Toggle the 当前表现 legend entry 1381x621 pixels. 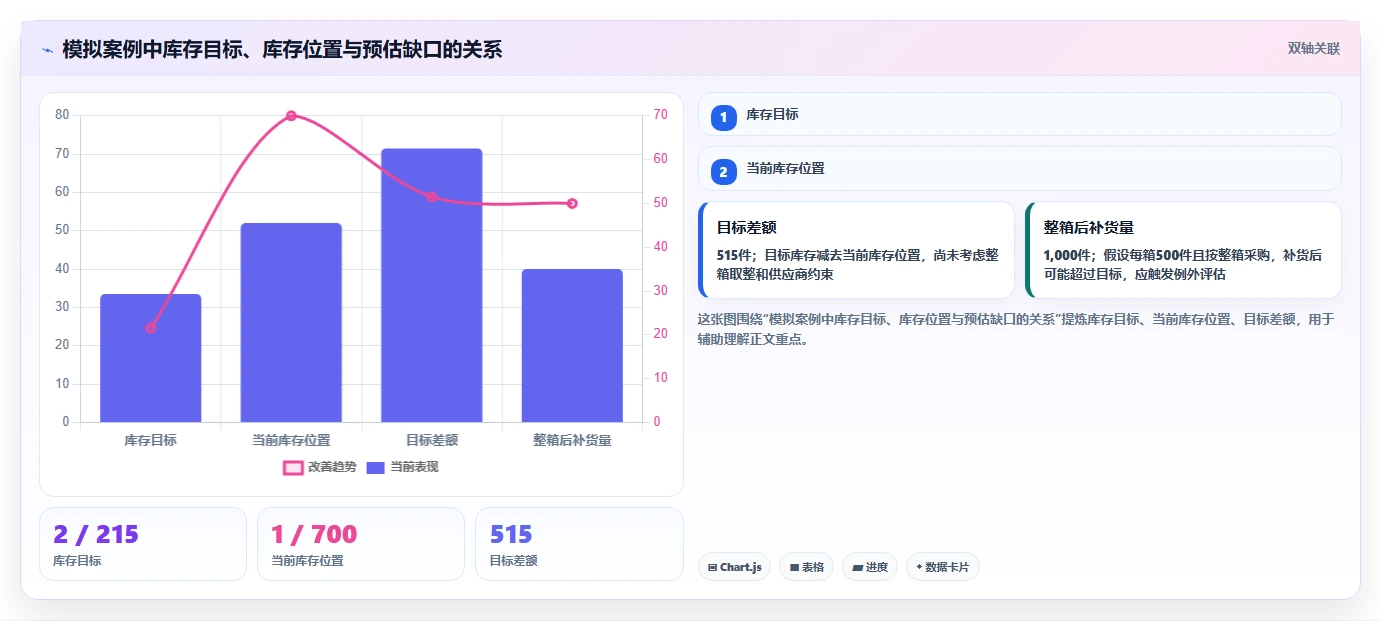402,467
